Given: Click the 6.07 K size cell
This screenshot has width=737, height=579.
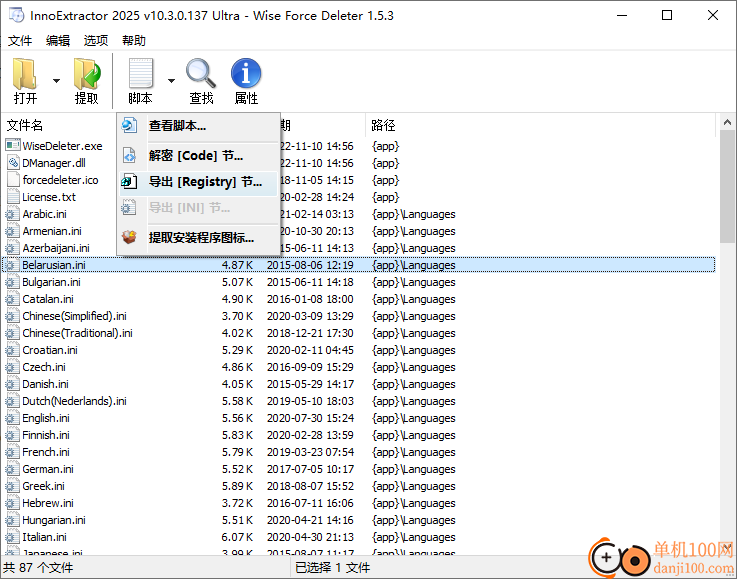Looking at the screenshot, I should click(x=237, y=537).
